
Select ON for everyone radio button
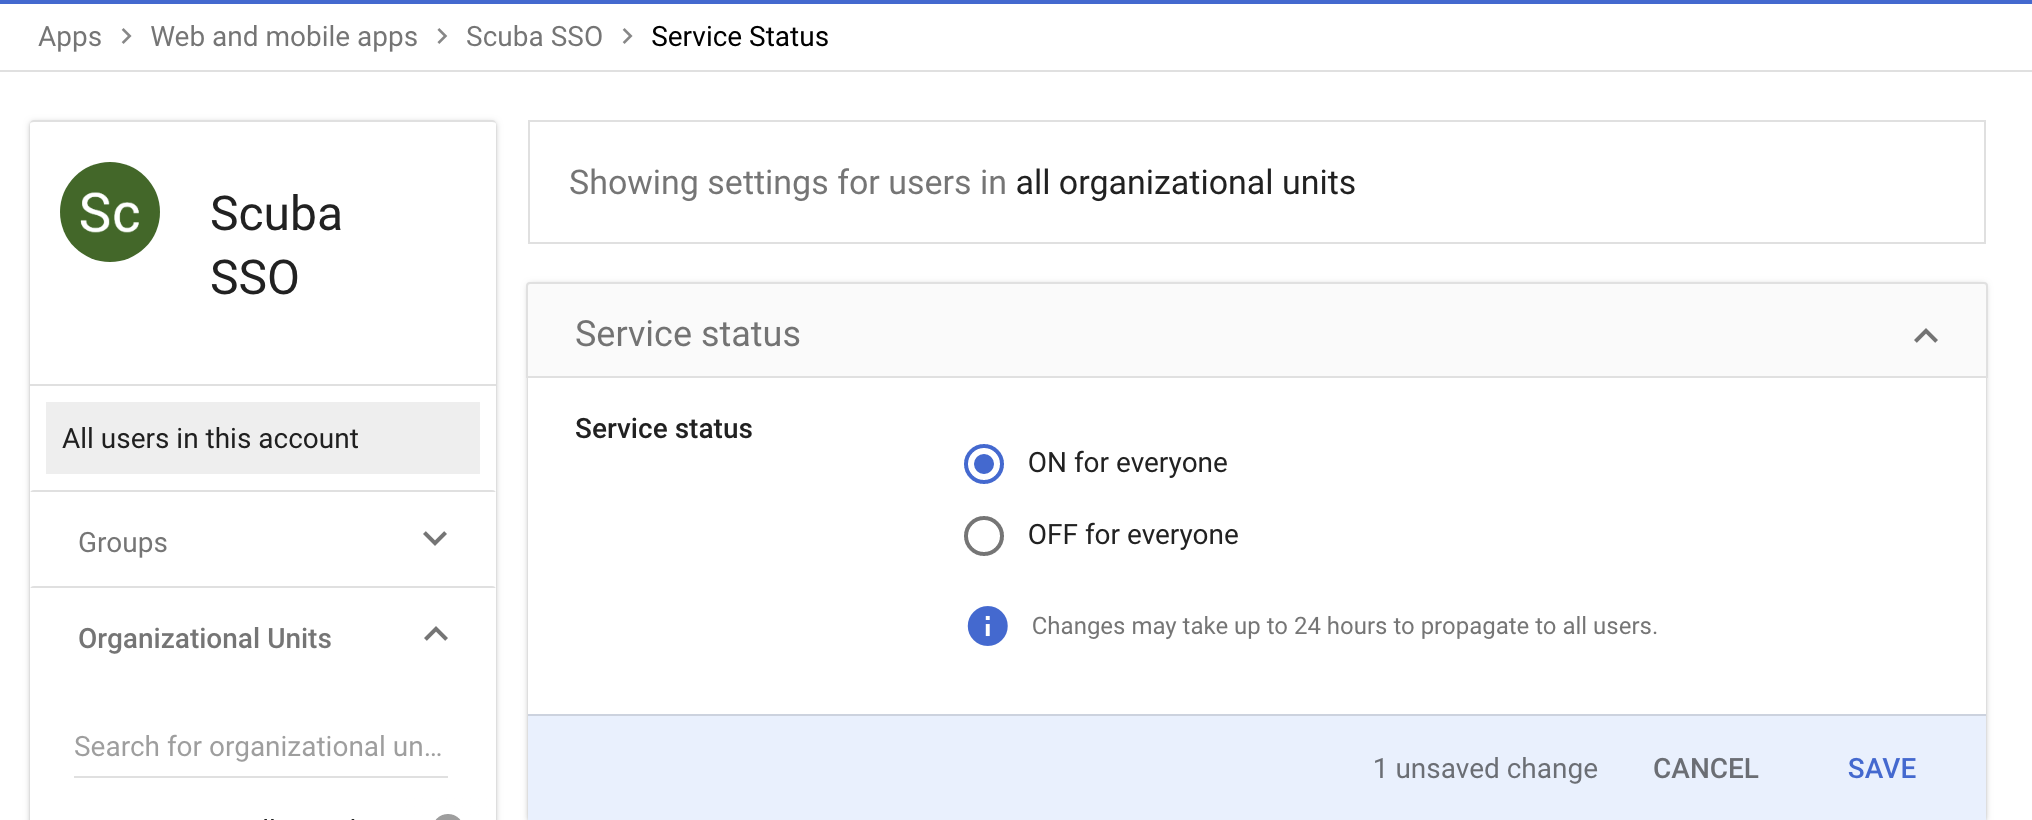[984, 464]
